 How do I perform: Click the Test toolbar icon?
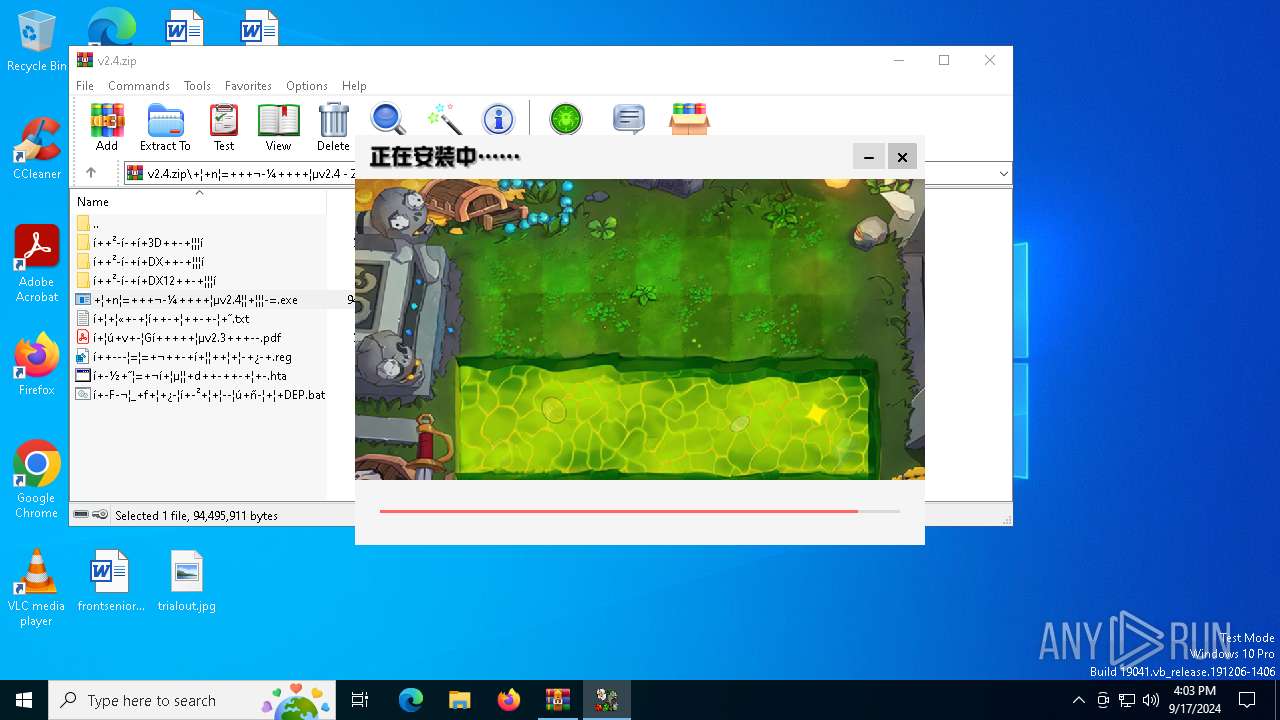click(224, 127)
